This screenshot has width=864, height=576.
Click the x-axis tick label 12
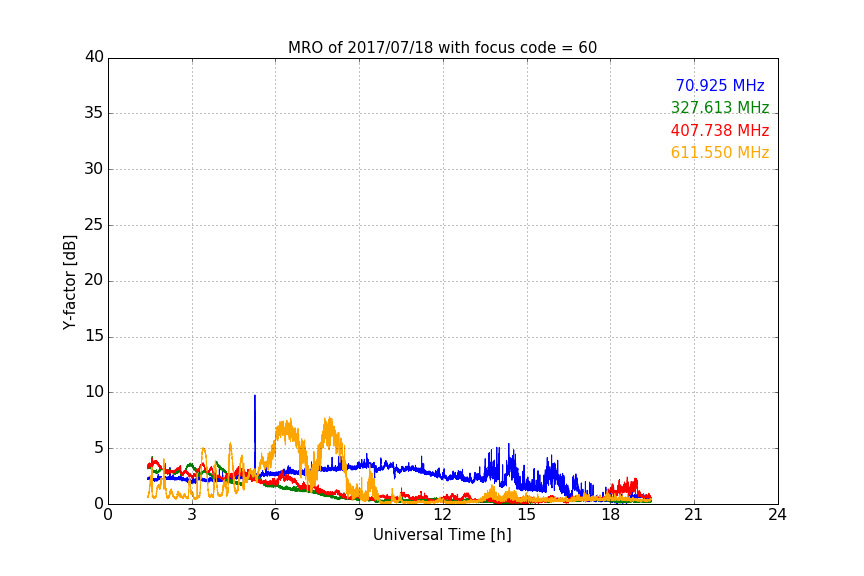coord(442,515)
